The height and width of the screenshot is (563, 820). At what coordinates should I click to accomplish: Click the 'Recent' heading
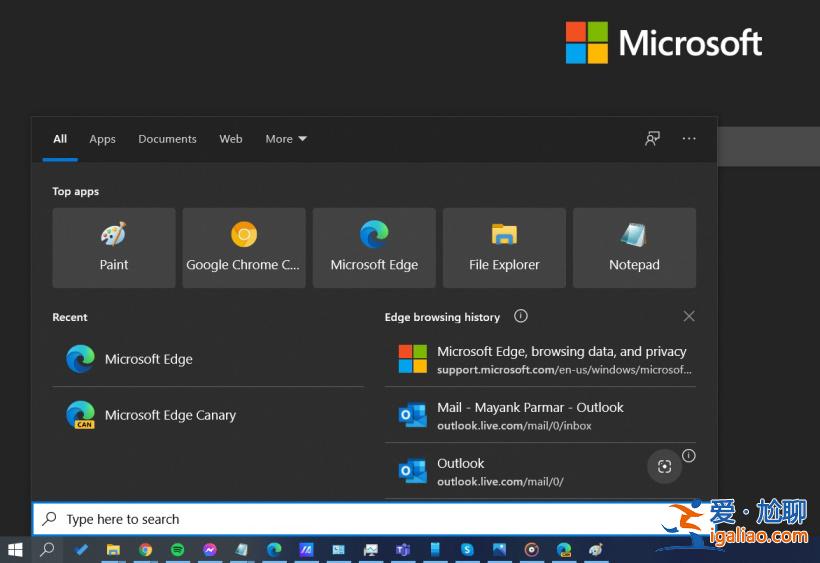[x=70, y=317]
